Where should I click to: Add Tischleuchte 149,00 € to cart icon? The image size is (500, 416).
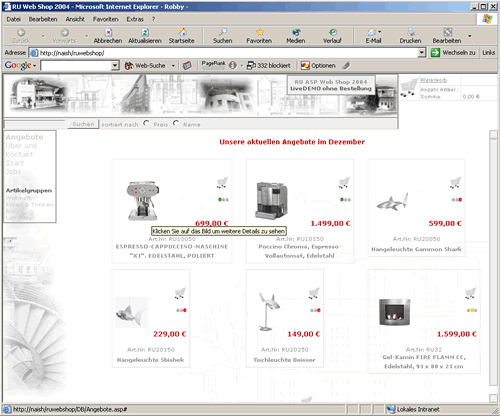tap(314, 293)
